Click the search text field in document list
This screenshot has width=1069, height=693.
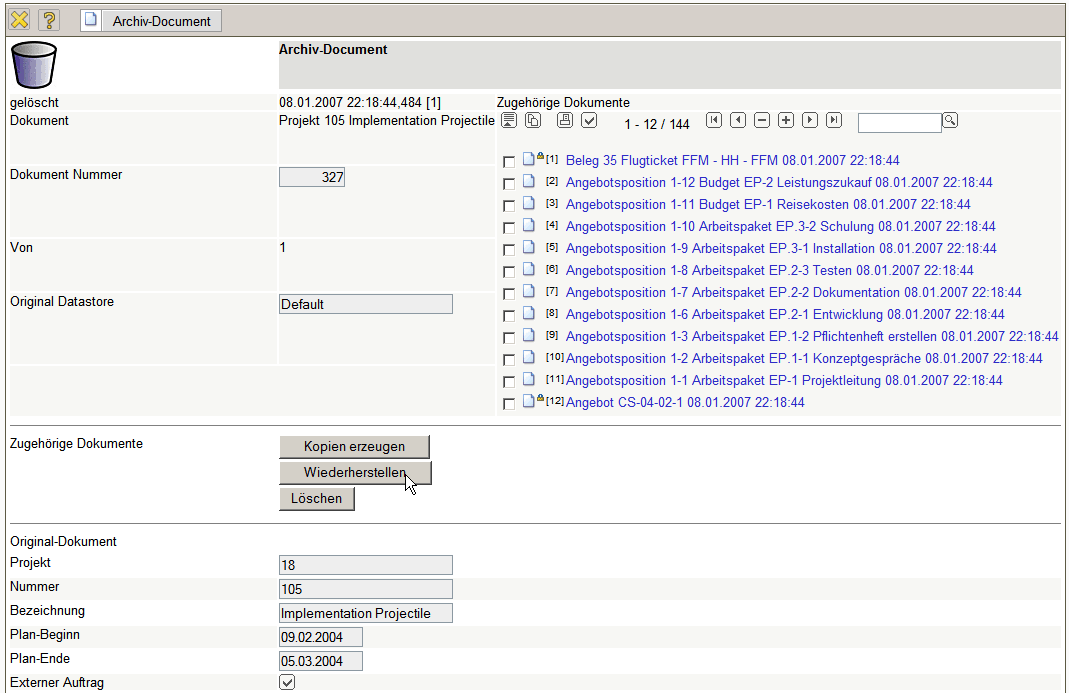(x=899, y=122)
